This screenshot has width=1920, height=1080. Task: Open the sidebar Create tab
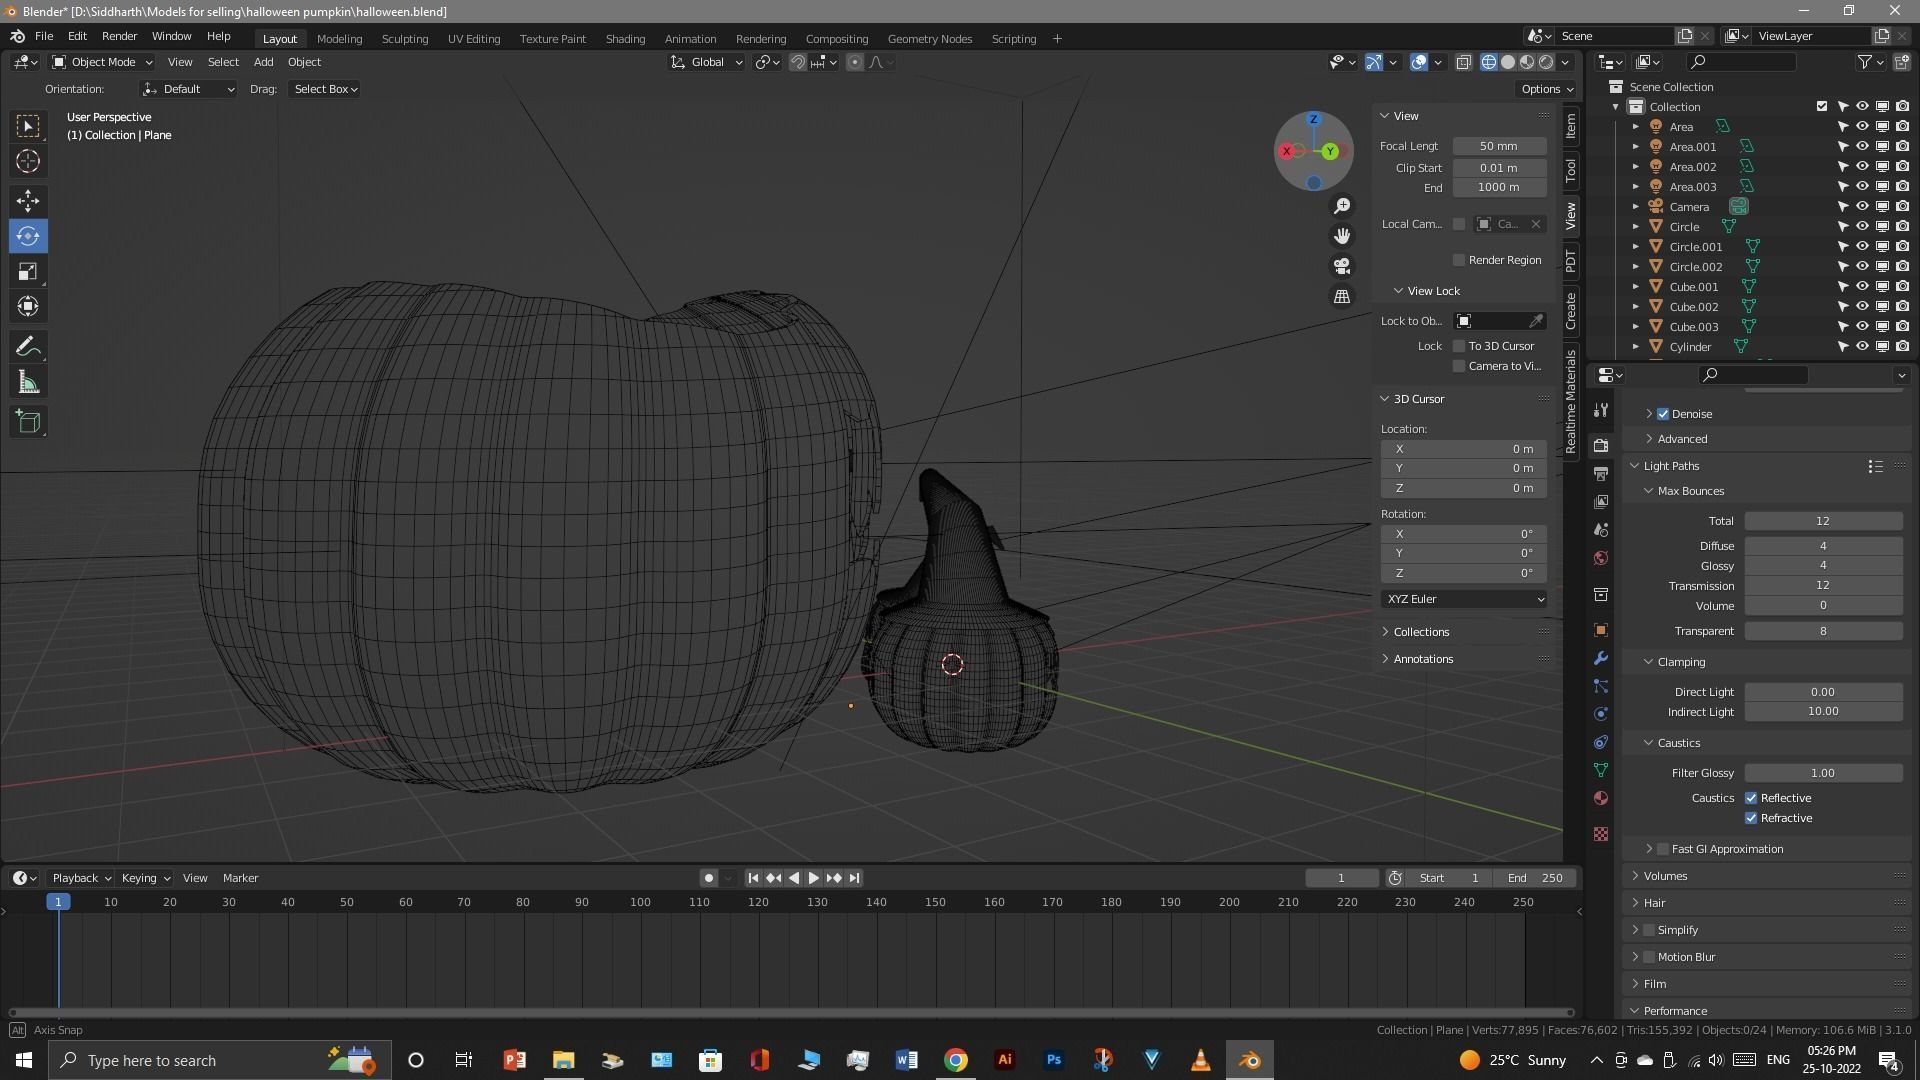[x=1570, y=311]
